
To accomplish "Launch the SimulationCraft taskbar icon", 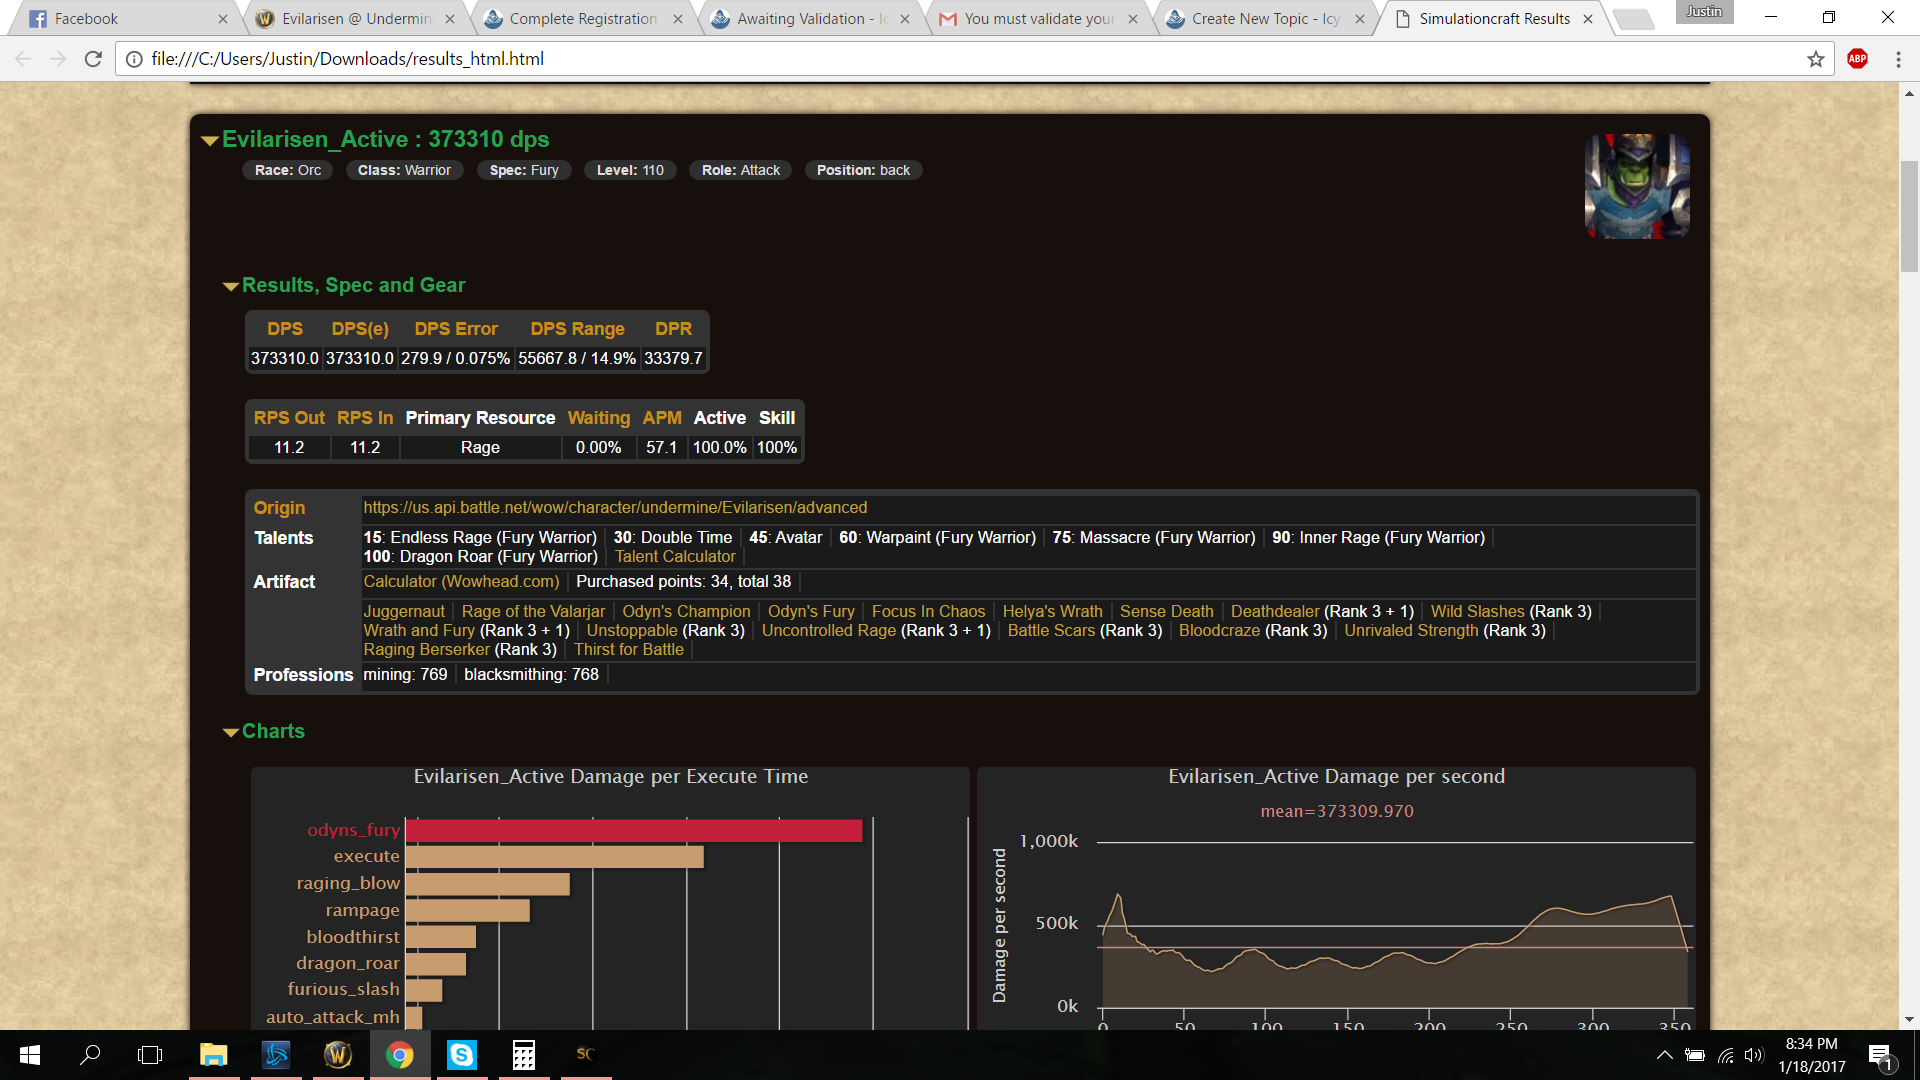I will (585, 1054).
